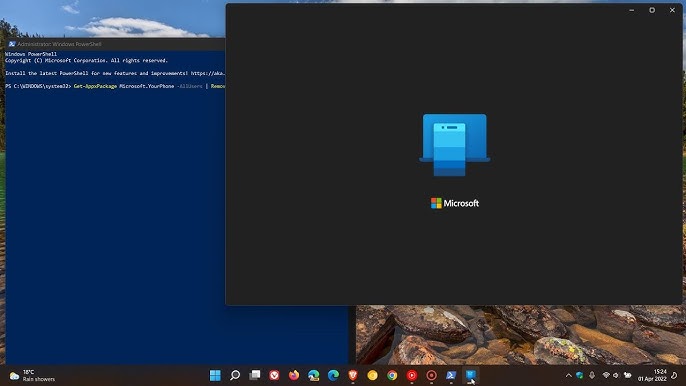Viewport: 686px width, 386px height.
Task: Click the microphone icon in the system tray
Action: [x=592, y=375]
